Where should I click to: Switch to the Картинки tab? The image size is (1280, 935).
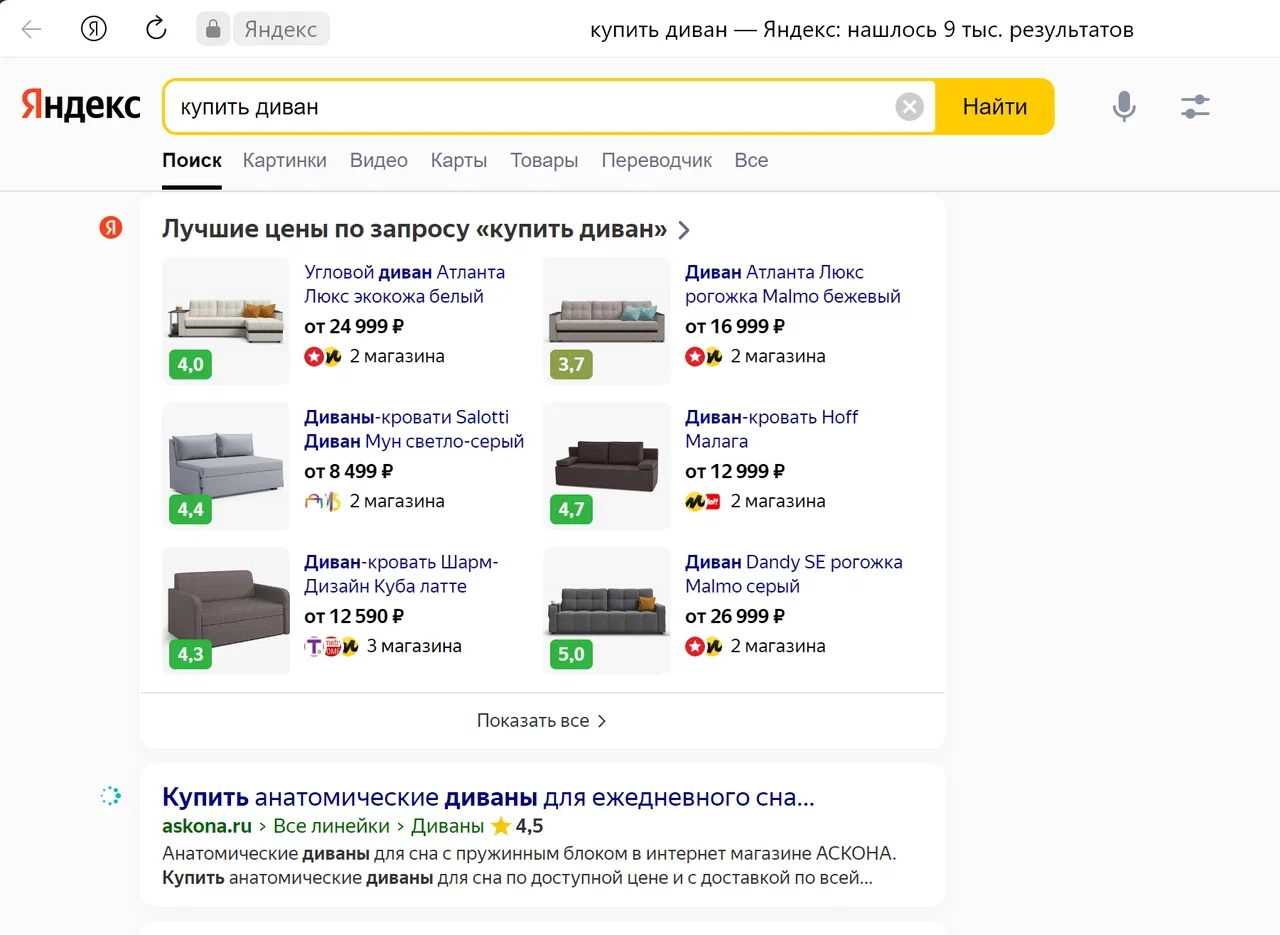coord(285,160)
